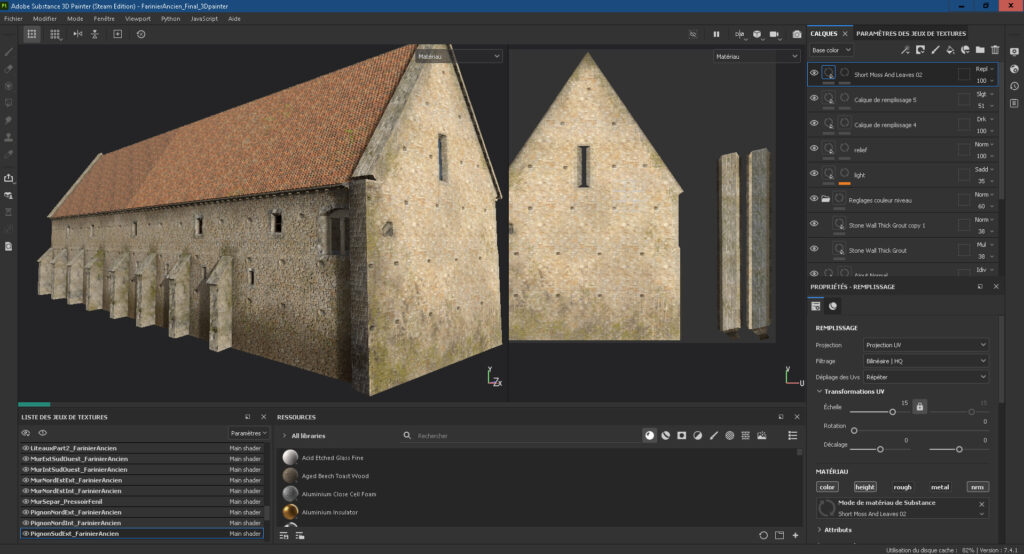
Task: Hide Stone Wall Thick Grout copy 1 layer
Action: pyautogui.click(x=814, y=223)
